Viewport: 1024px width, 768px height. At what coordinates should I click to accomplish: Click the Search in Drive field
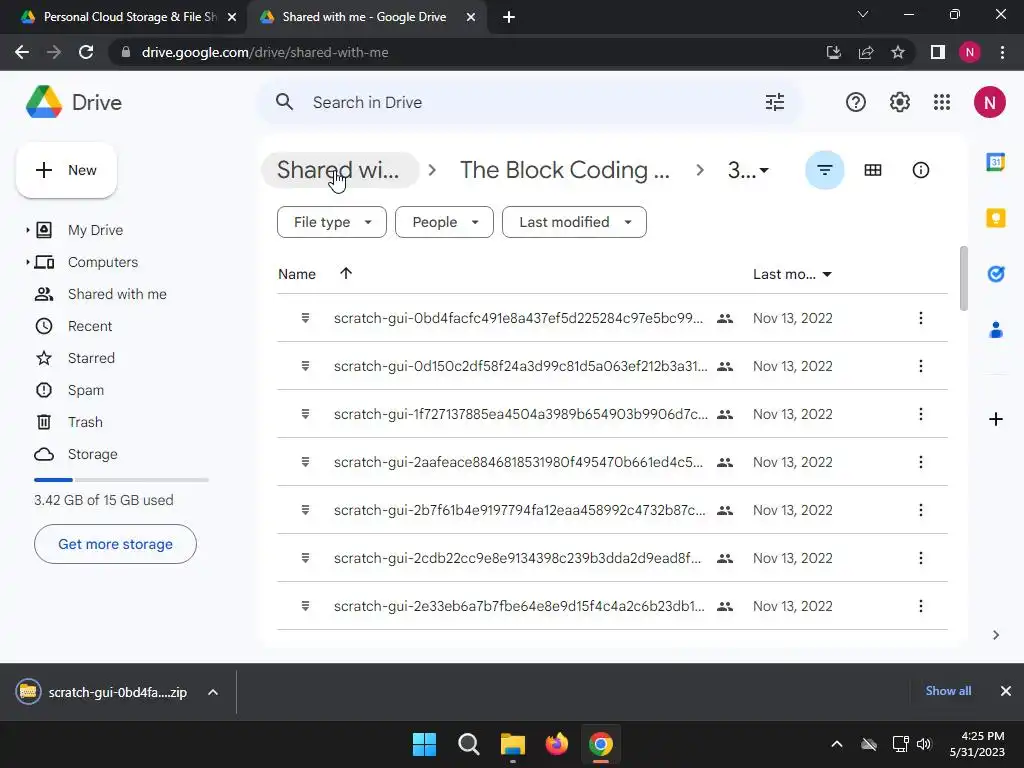tap(529, 102)
